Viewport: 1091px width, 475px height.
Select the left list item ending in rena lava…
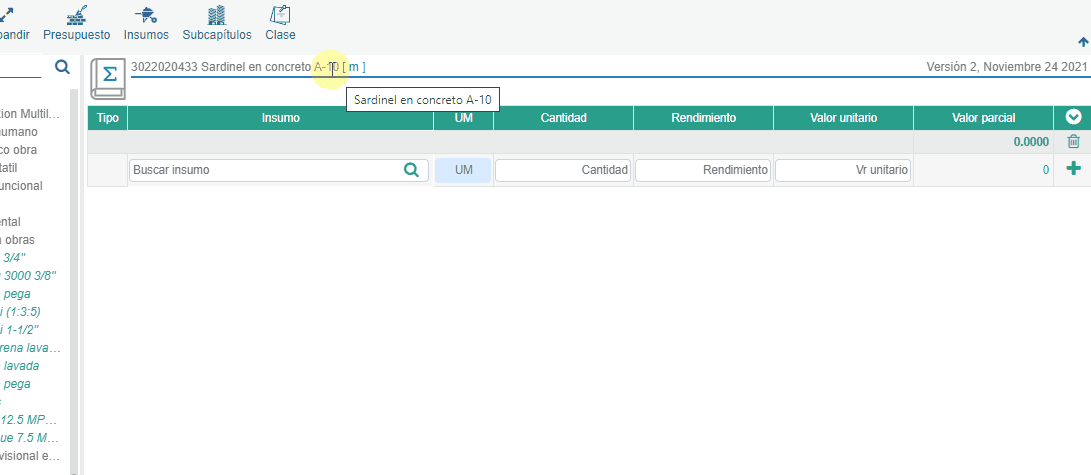[x=29, y=348]
